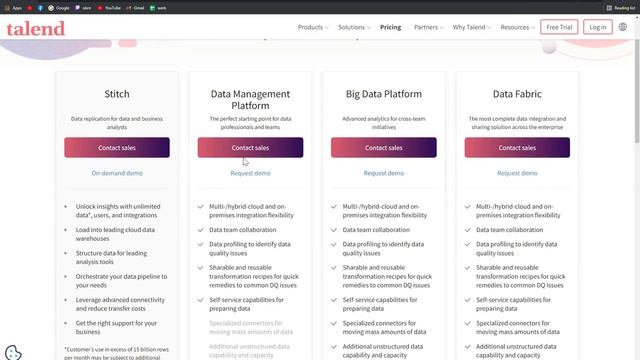This screenshot has height=360, width=640.
Task: Request demo for Big Data Platform
Action: click(x=384, y=173)
